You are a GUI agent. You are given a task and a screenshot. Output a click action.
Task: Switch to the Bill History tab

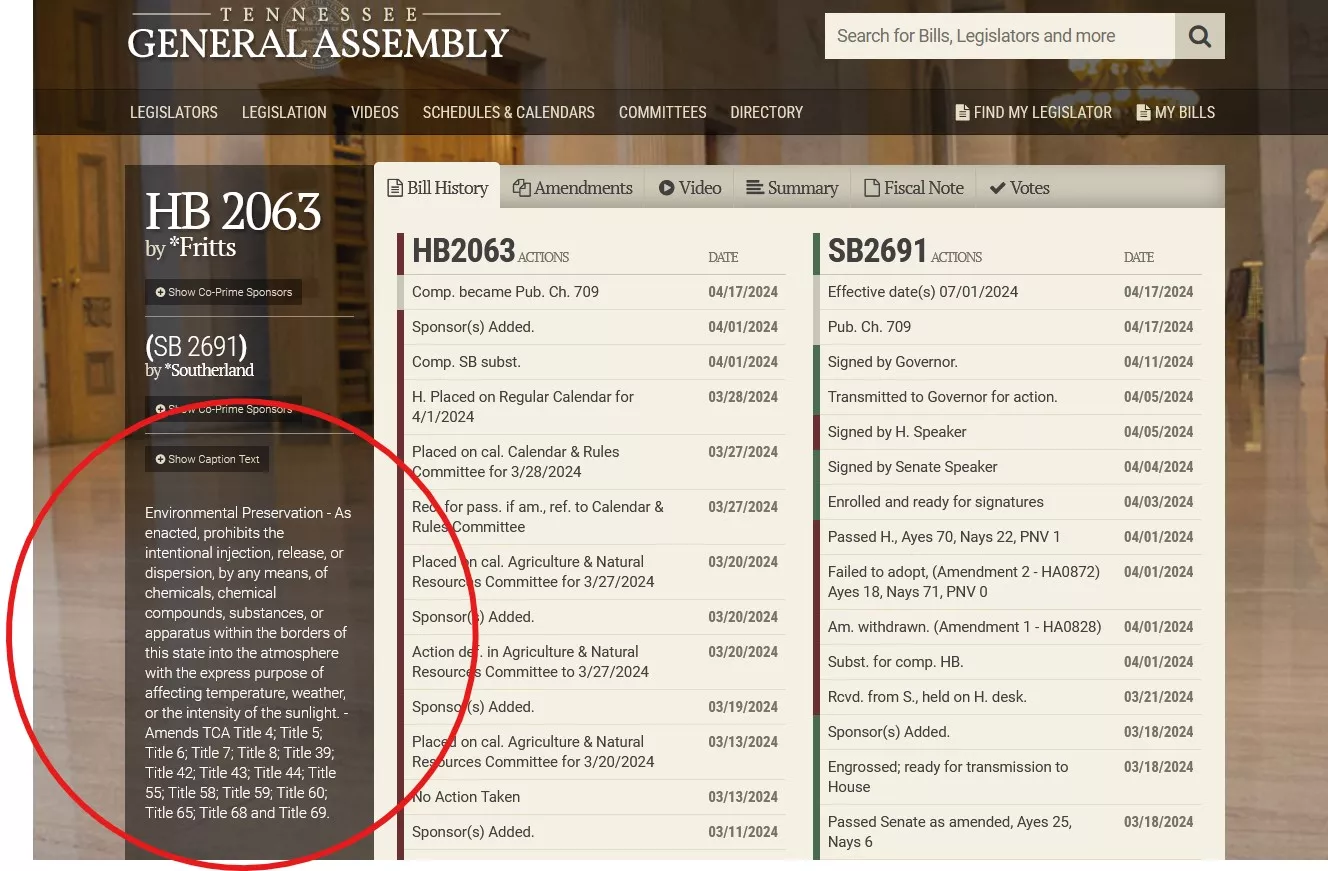pos(438,188)
